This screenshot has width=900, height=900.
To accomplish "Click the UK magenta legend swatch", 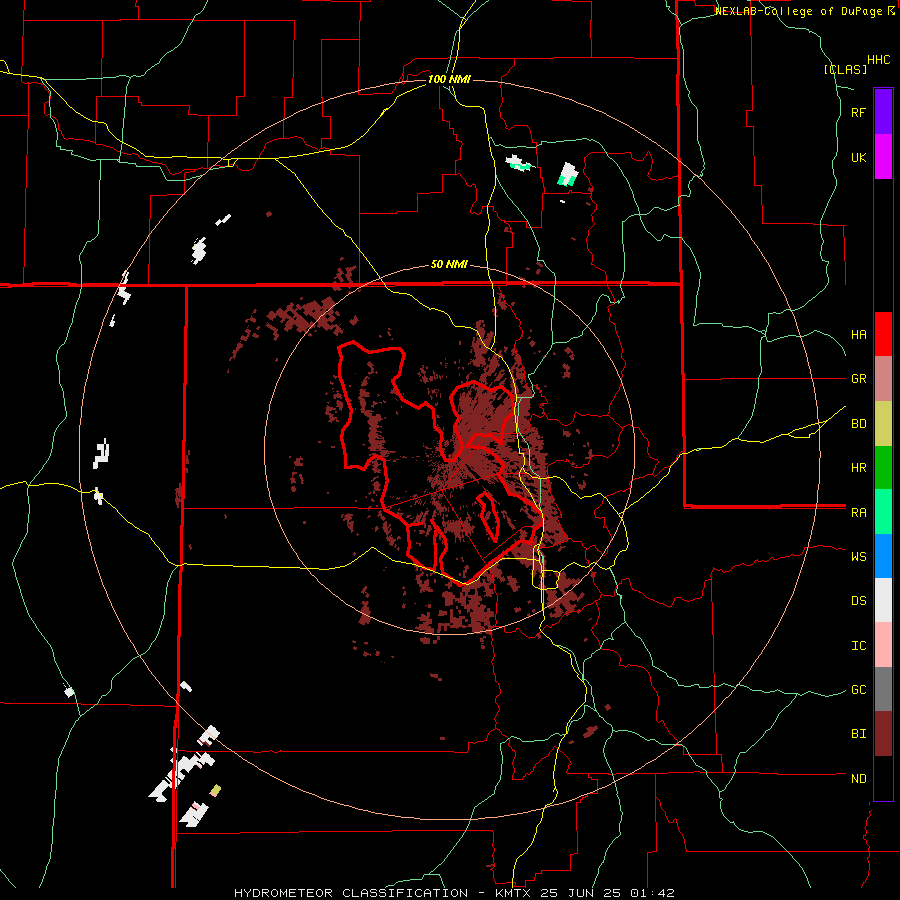I will [x=883, y=156].
